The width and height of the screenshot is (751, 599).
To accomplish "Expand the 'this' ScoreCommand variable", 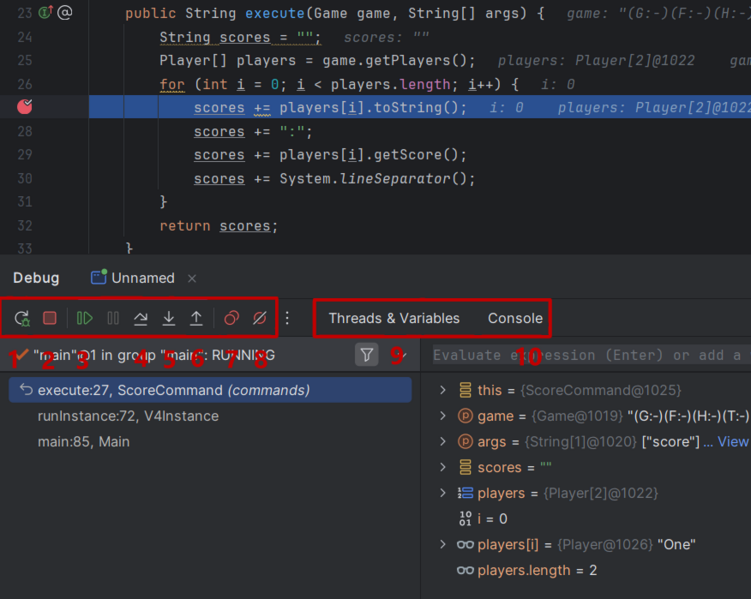I will click(443, 390).
